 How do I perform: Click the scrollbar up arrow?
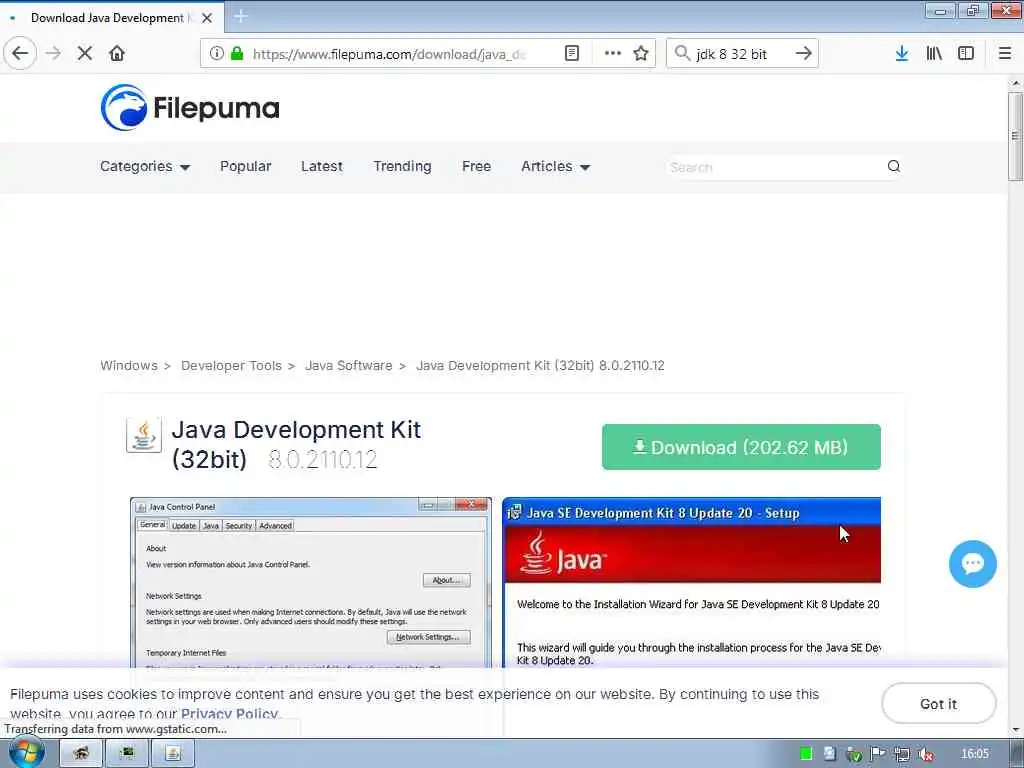click(1016, 84)
